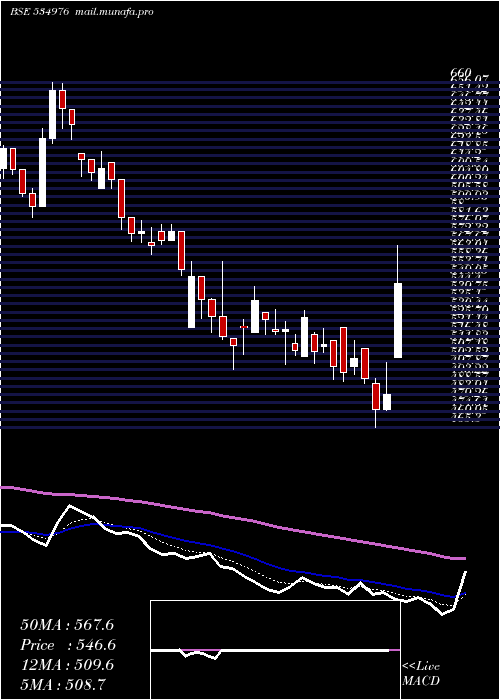Image resolution: width=500 pixels, height=700 pixels.
Task: Click the '50MA : 567.6' label
Action: (x=67, y=625)
